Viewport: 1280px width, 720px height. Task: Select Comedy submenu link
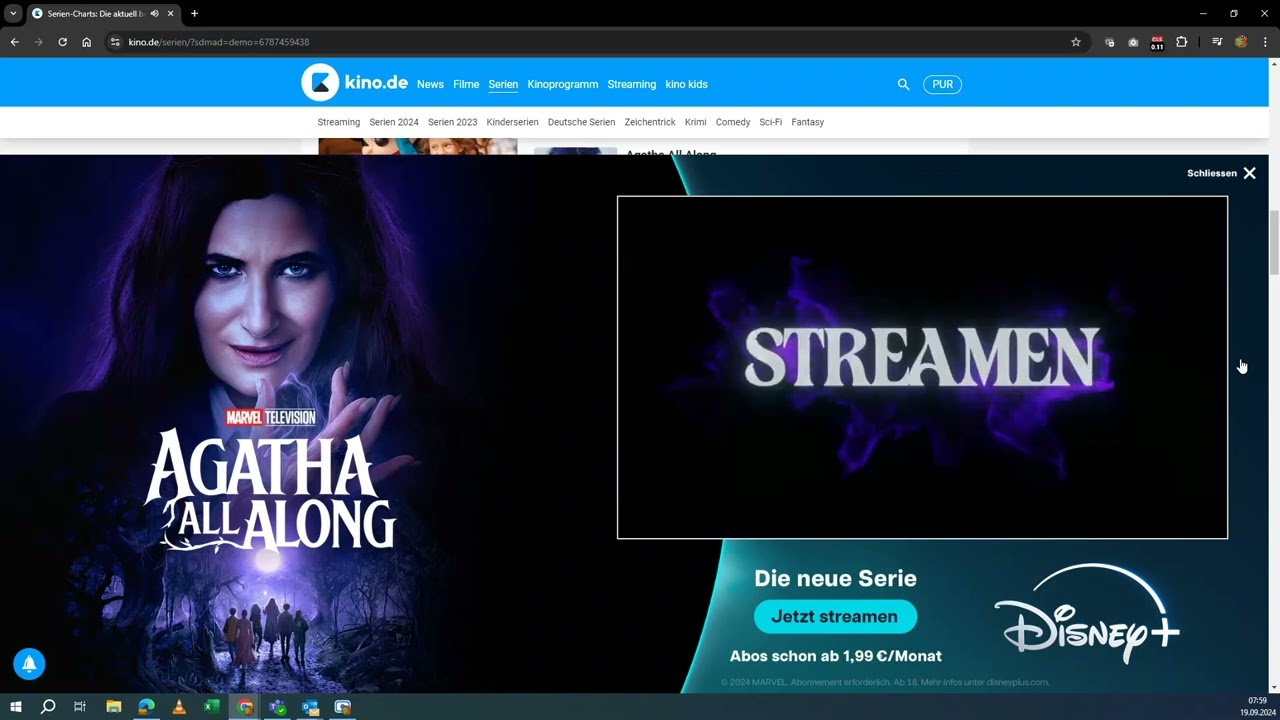733,122
